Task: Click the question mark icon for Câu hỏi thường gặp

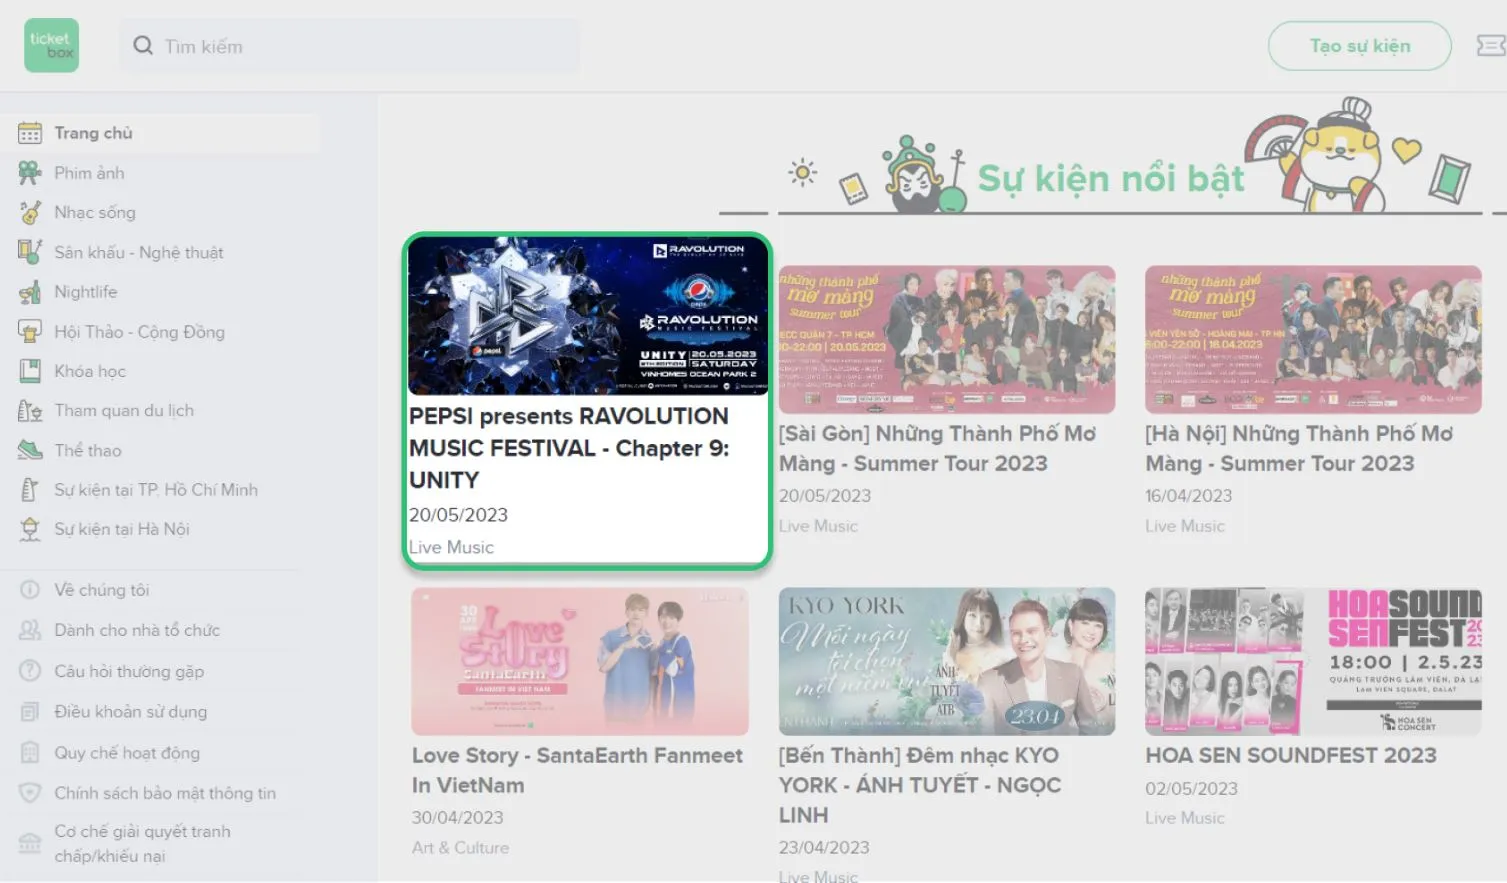Action: click(x=30, y=671)
